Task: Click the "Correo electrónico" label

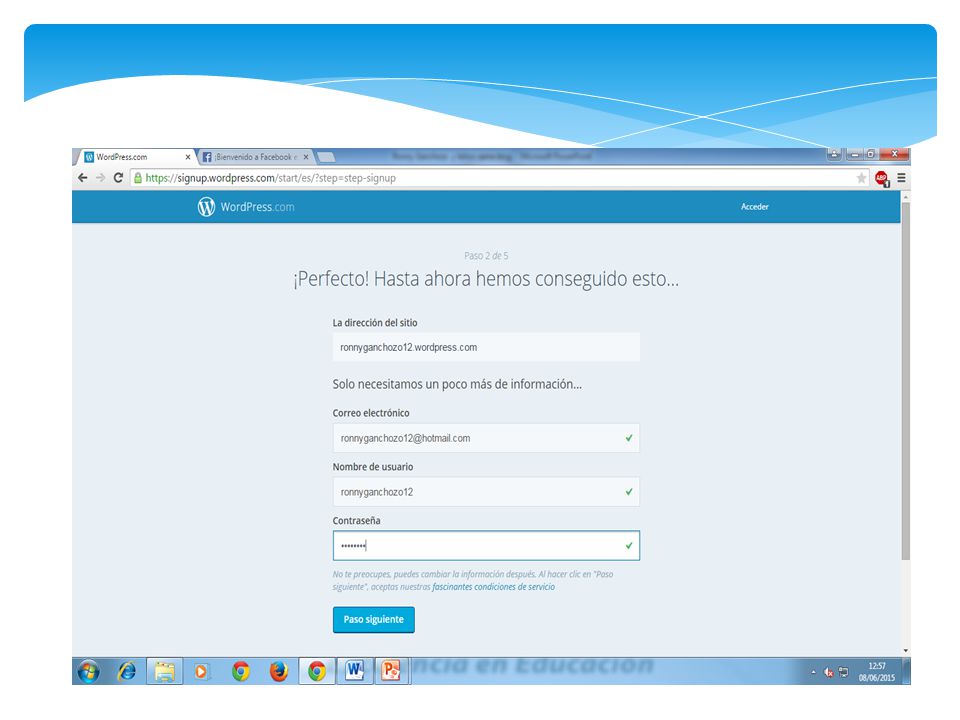Action: [371, 413]
